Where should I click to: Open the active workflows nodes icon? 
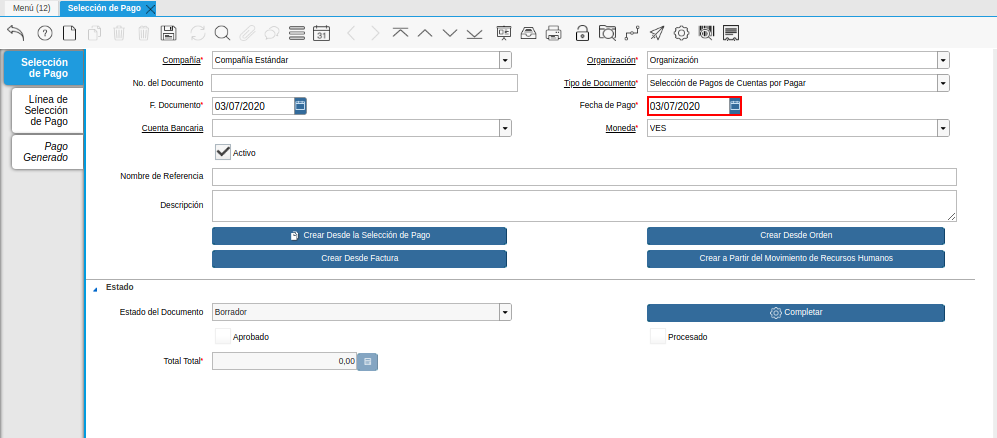632,32
